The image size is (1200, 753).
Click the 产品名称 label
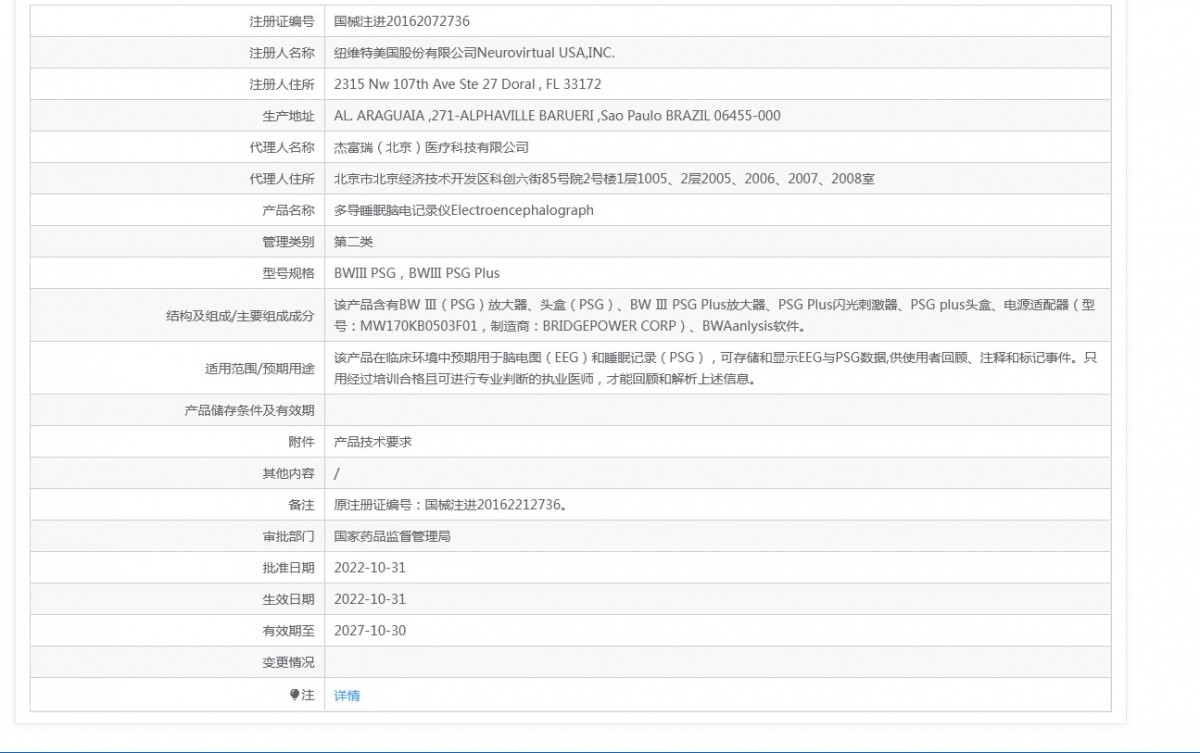point(288,210)
